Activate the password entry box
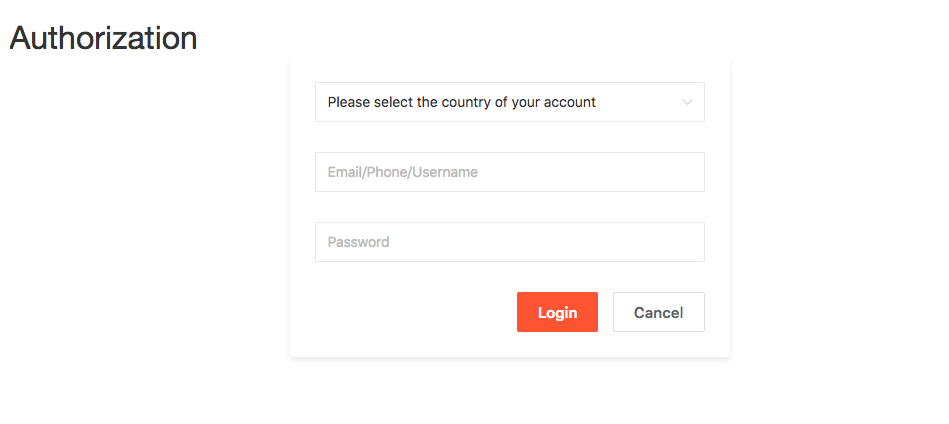Viewport: 949px width, 424px height. [509, 242]
